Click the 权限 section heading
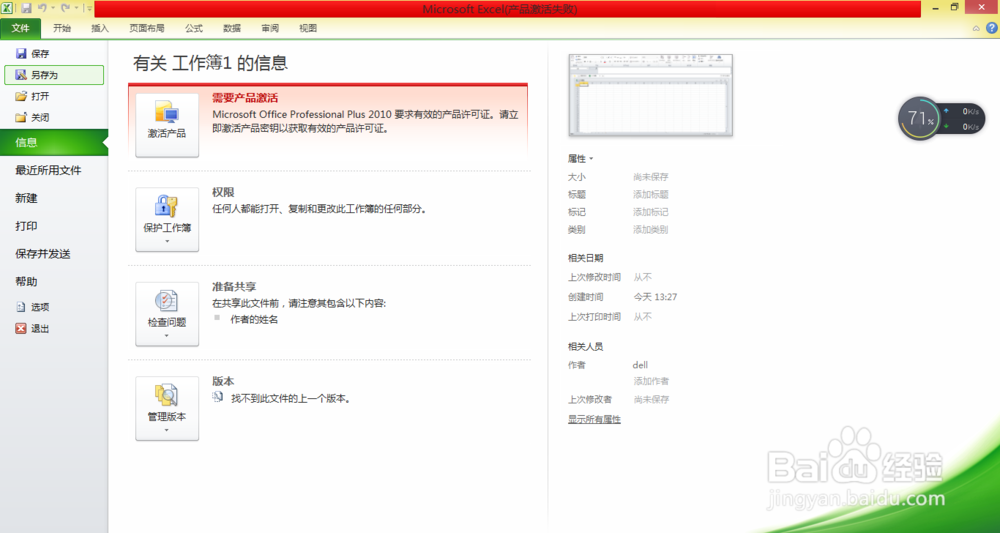 (x=223, y=192)
